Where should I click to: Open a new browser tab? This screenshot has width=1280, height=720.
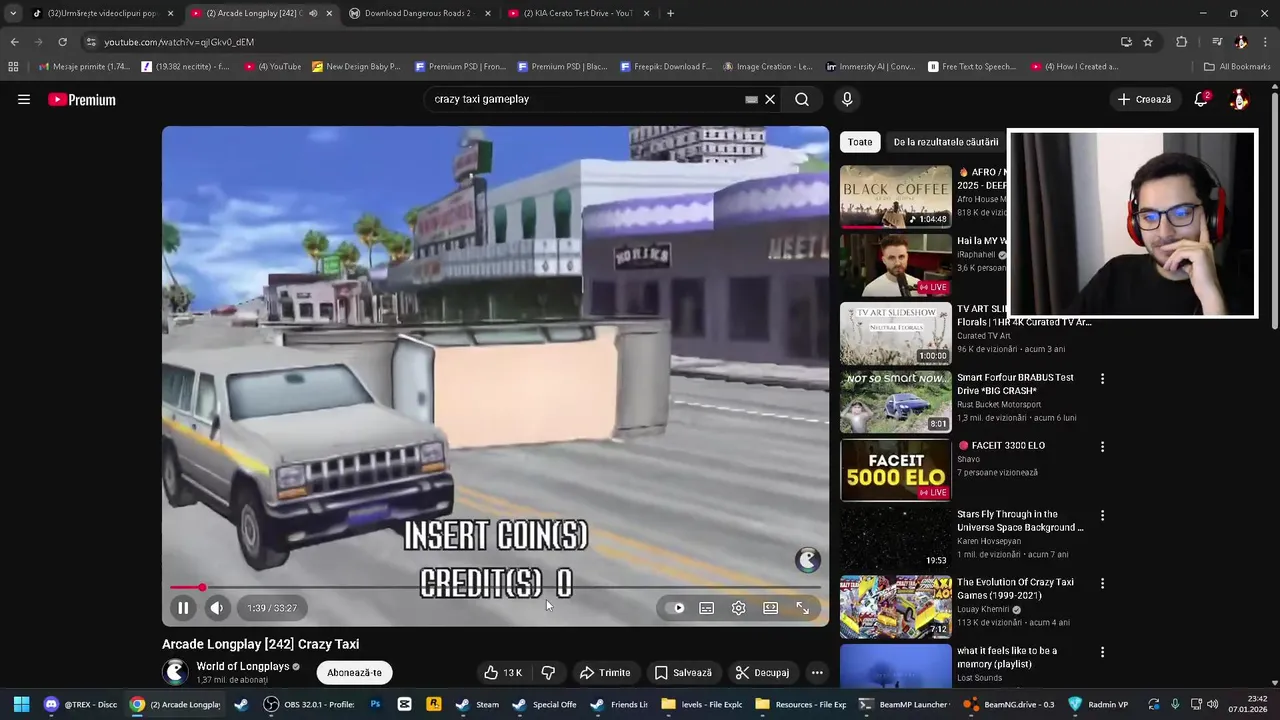pos(670,13)
